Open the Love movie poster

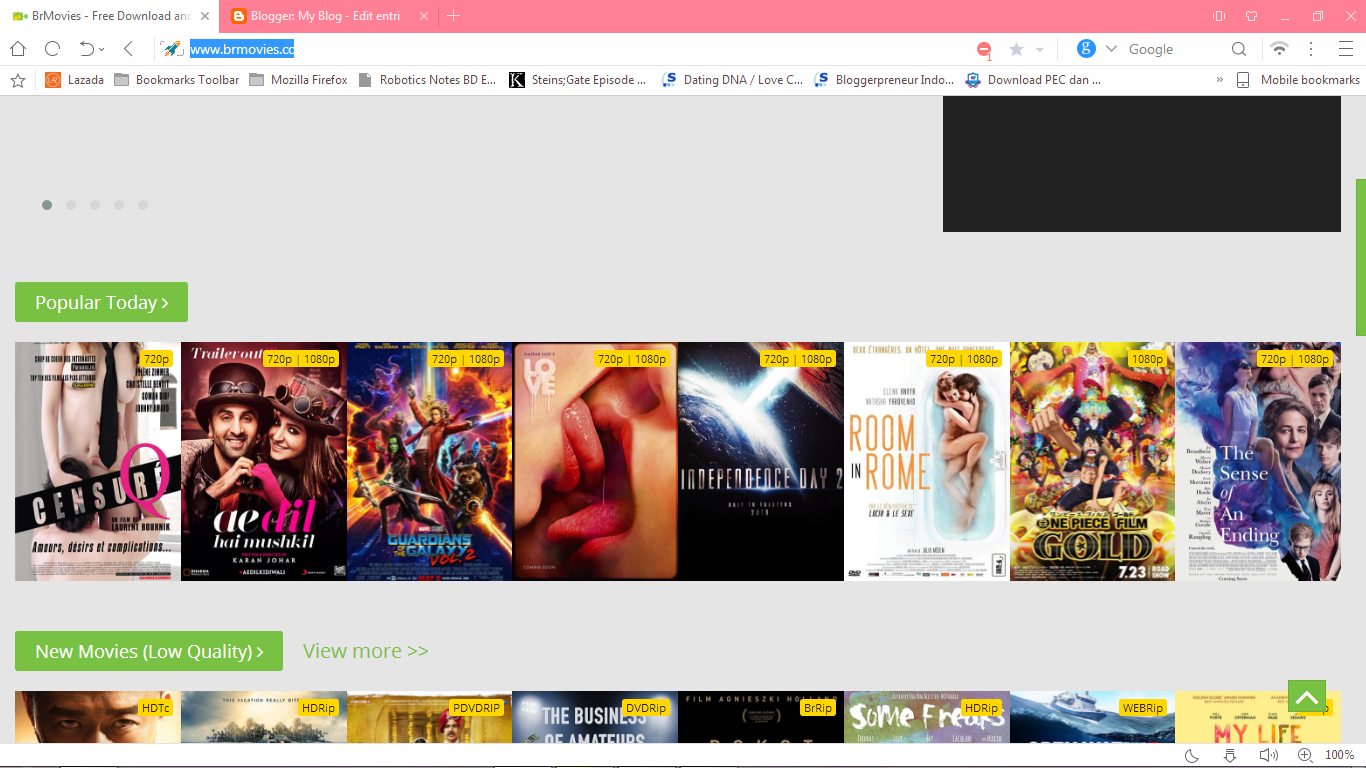[x=595, y=461]
